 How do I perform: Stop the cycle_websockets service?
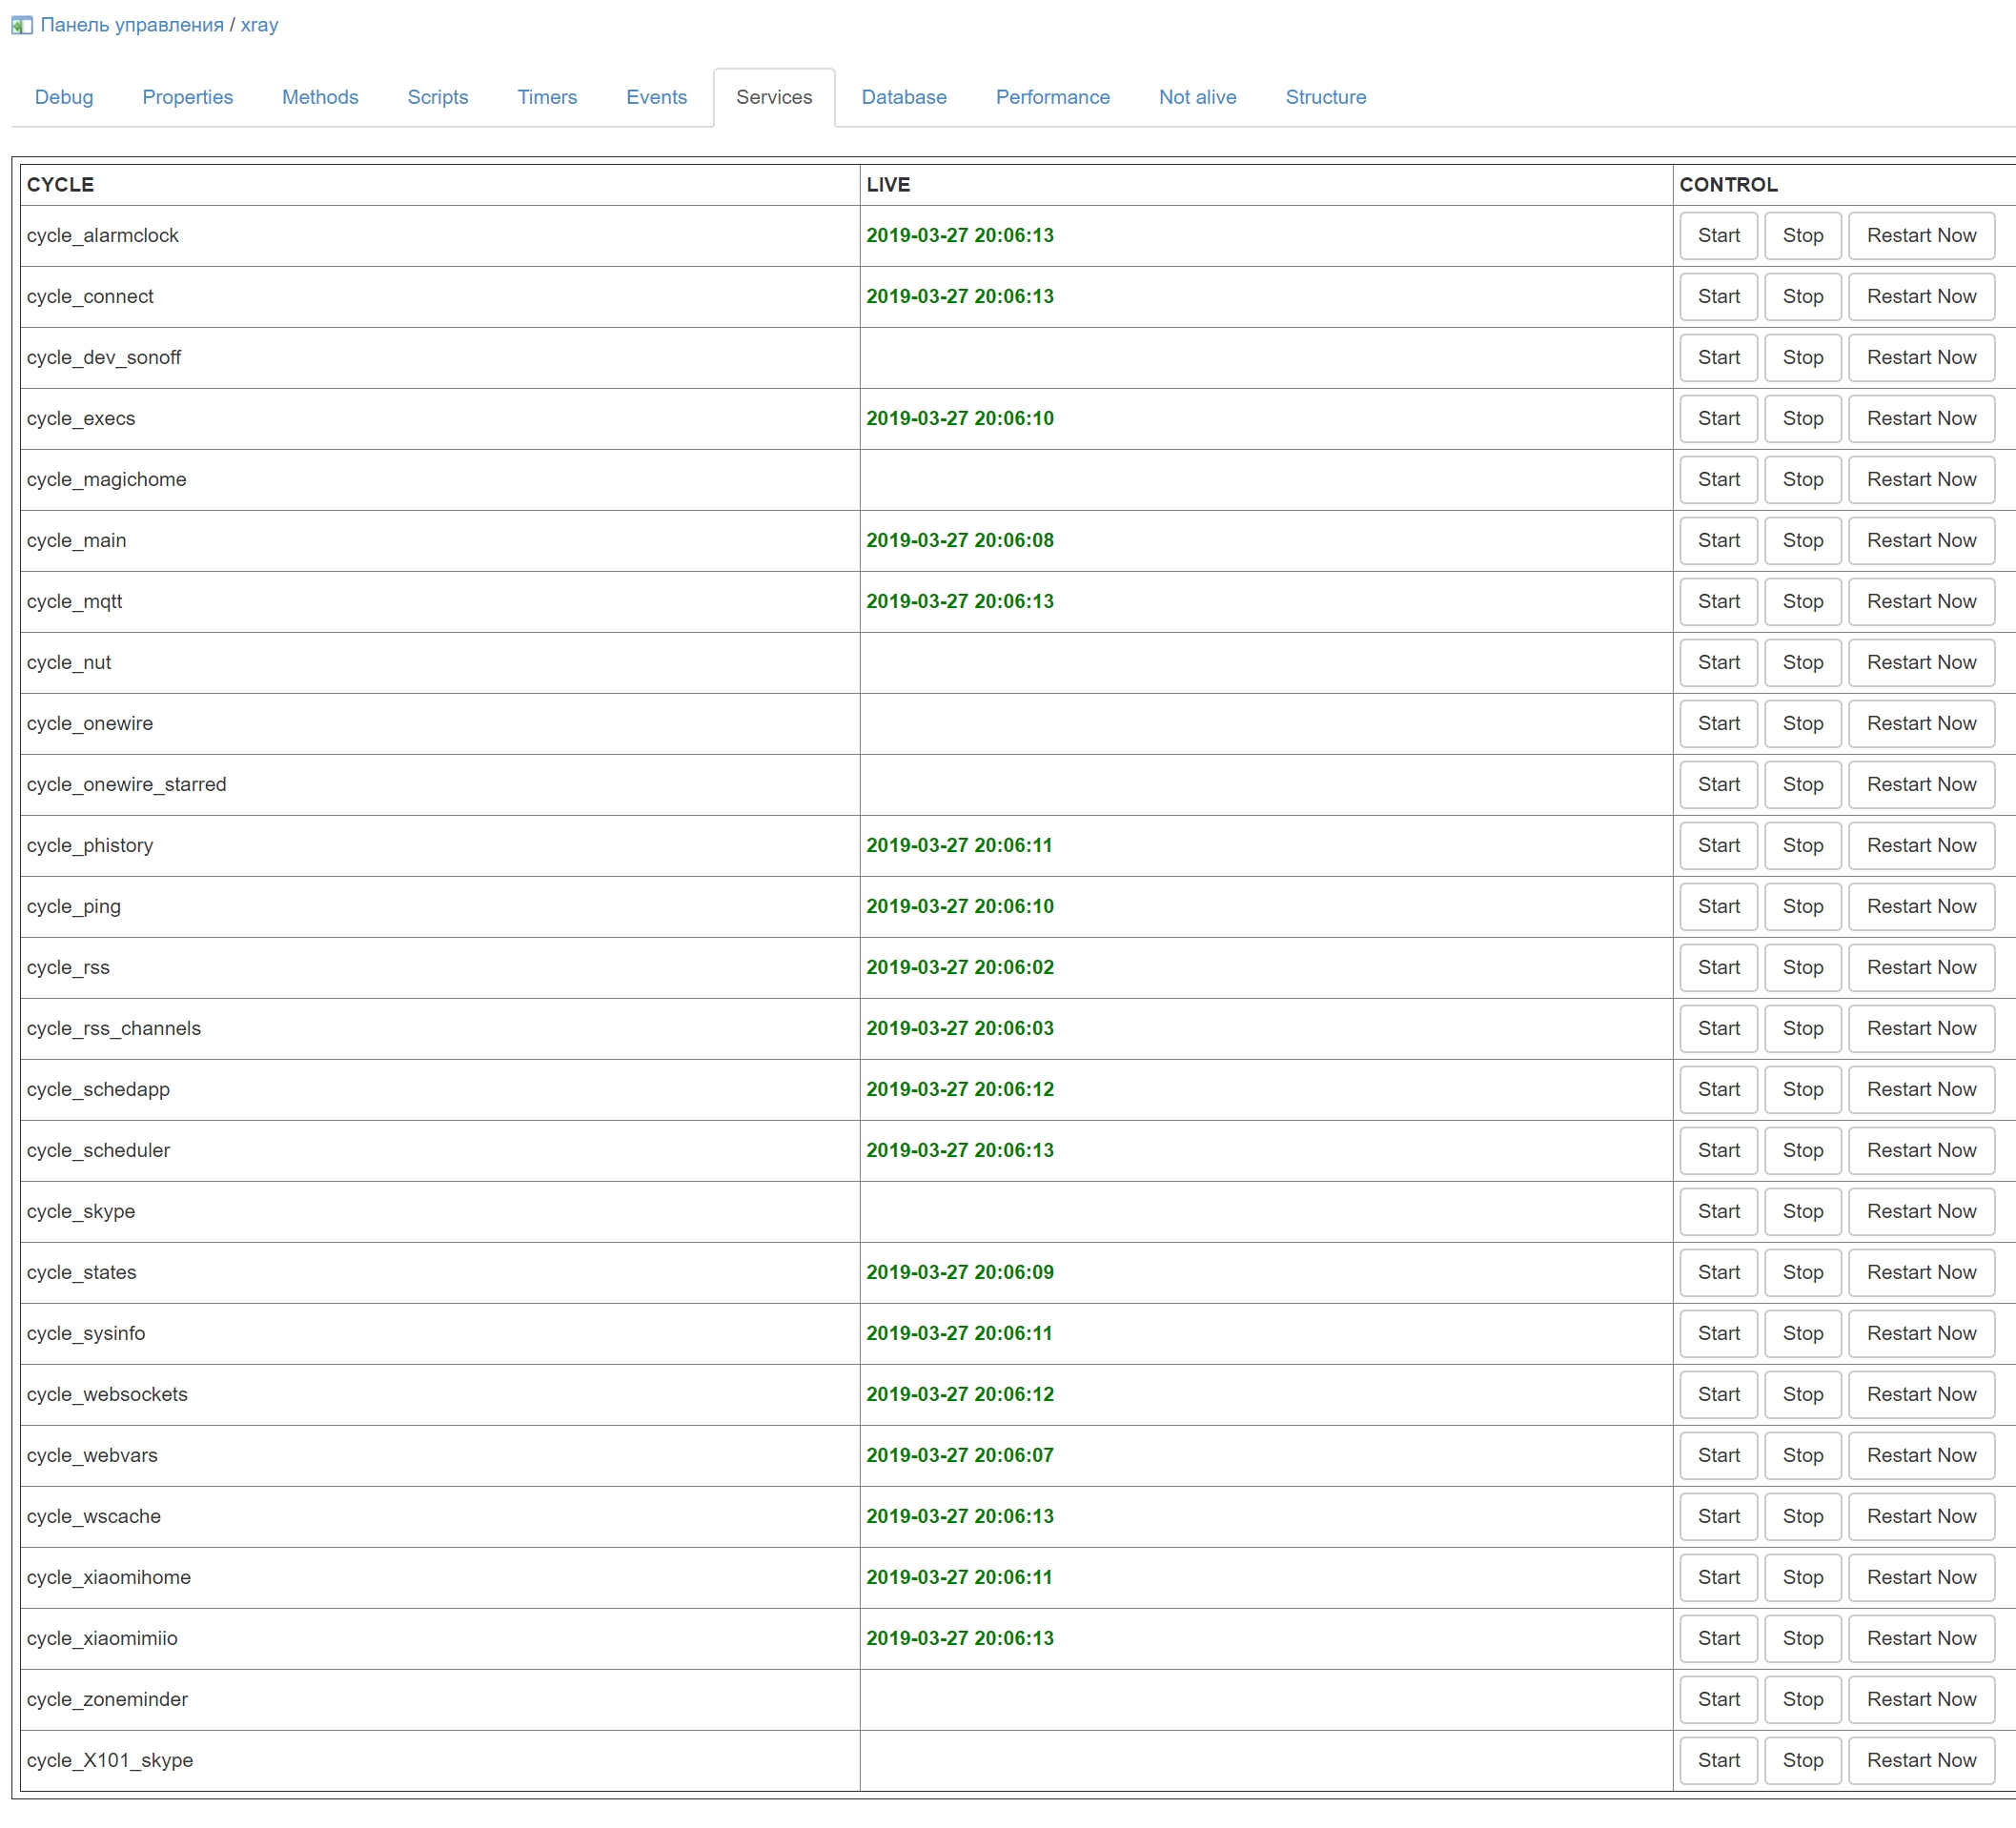point(1802,1394)
